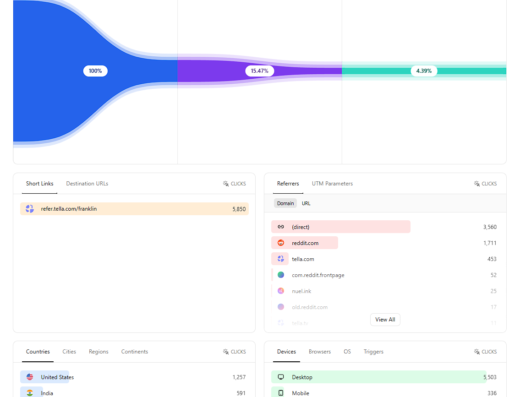Switch to the Continents tab
Screen dimensions: 520x397
pos(134,352)
